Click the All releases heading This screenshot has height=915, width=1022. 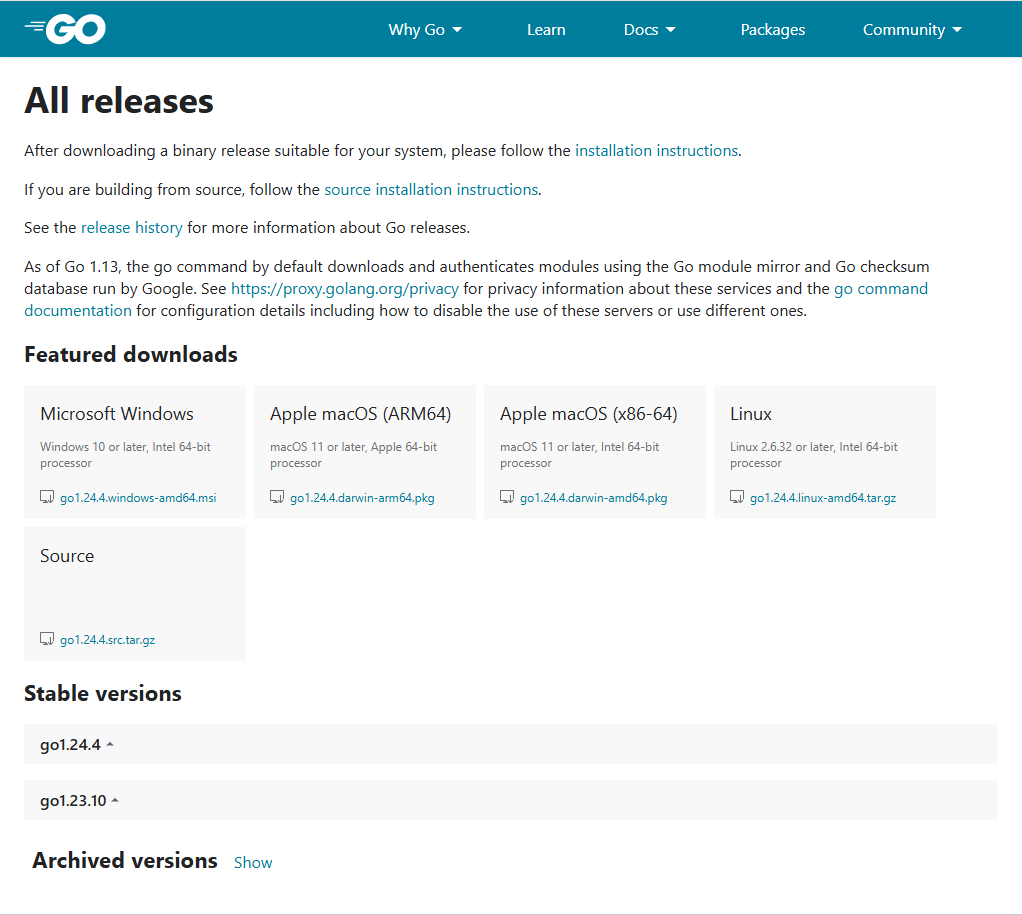coord(119,101)
